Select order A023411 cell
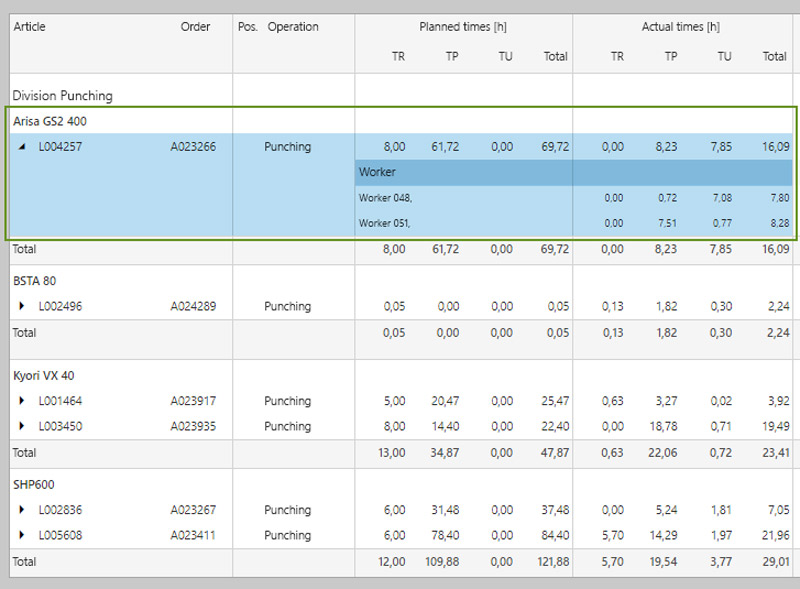800x589 pixels. pos(193,535)
